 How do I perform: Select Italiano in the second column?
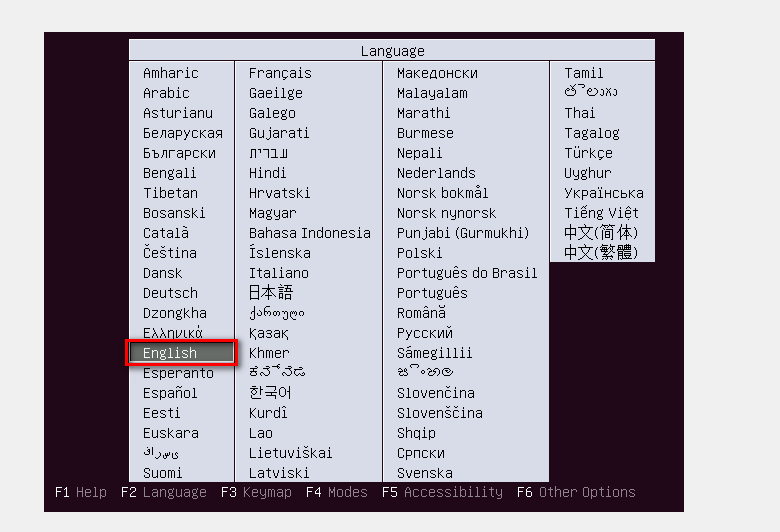click(279, 273)
